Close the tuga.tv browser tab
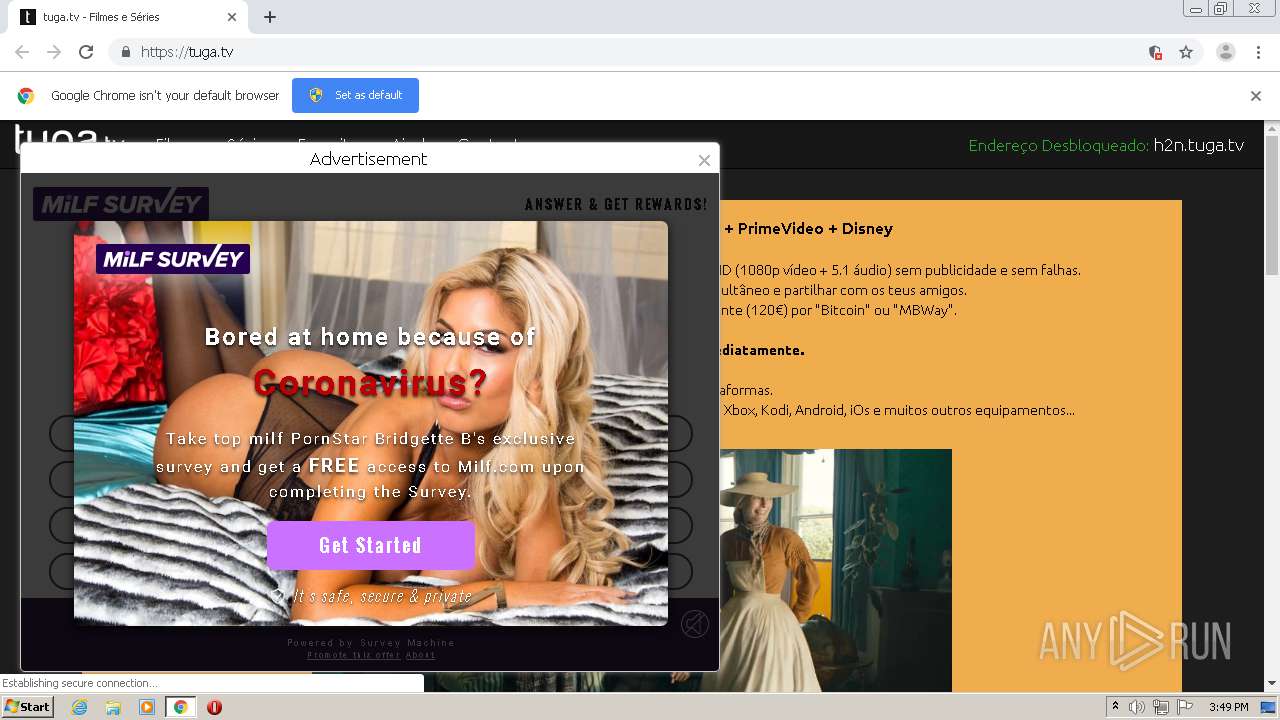Image resolution: width=1280 pixels, height=720 pixels. click(x=232, y=17)
